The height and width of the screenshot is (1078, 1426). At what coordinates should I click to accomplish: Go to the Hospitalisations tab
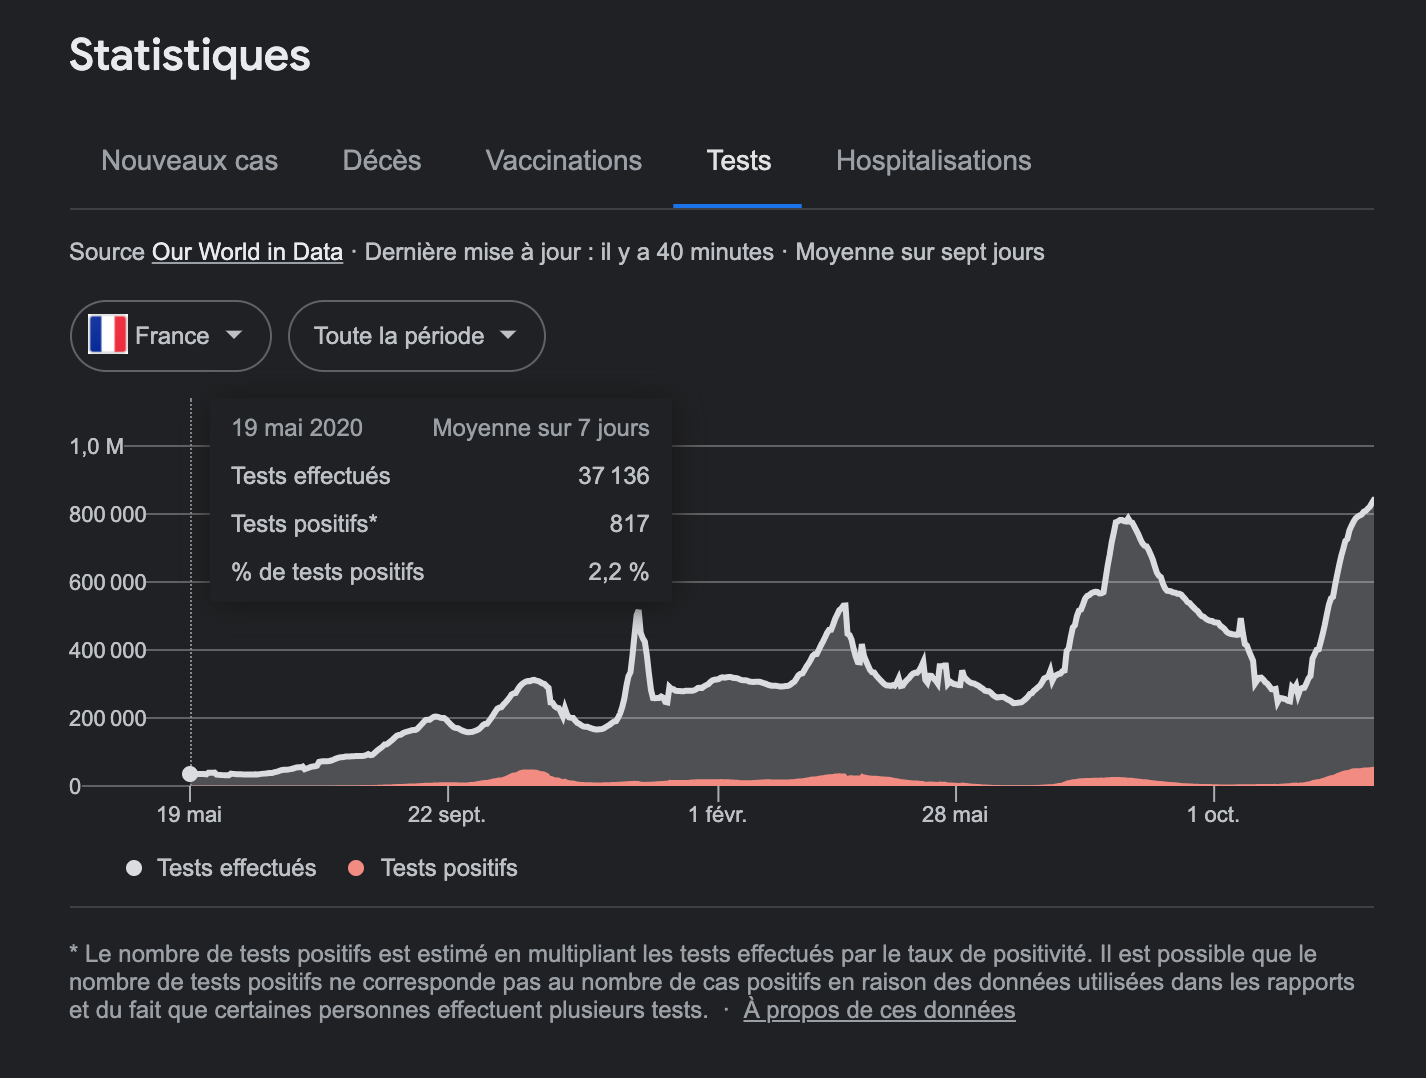pos(933,161)
